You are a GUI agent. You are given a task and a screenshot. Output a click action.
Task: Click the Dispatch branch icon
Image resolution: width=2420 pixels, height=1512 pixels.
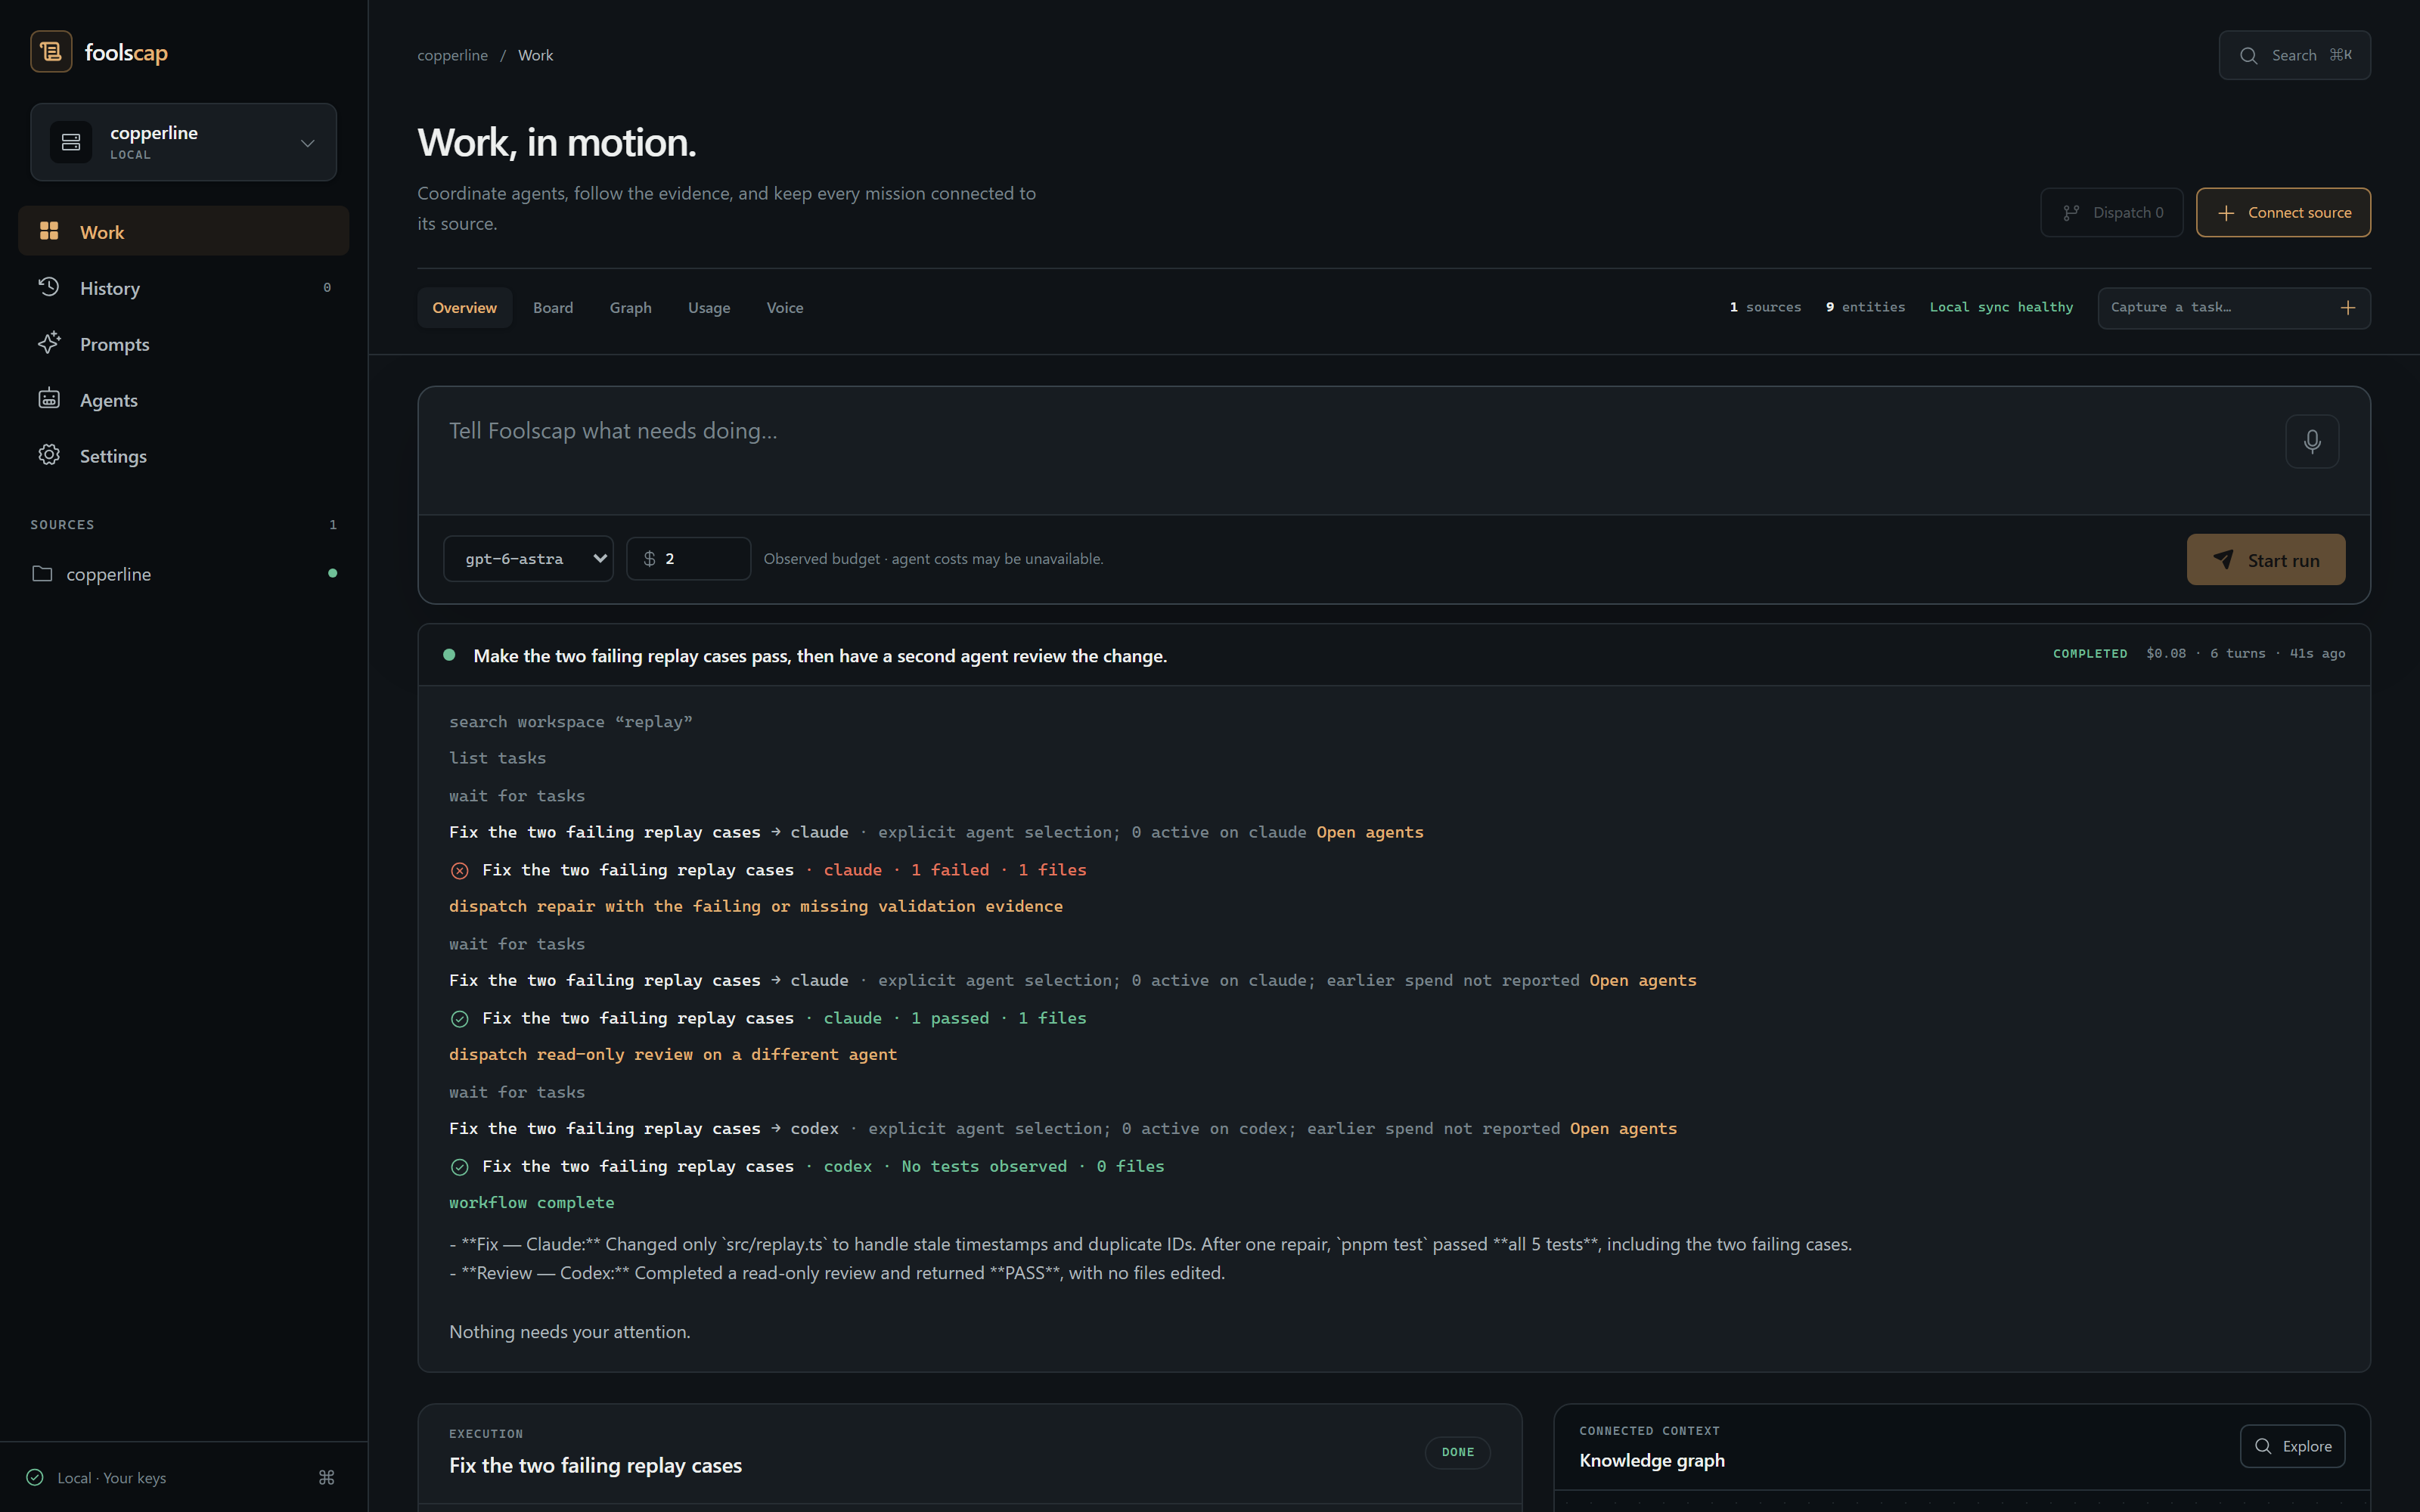[2071, 213]
